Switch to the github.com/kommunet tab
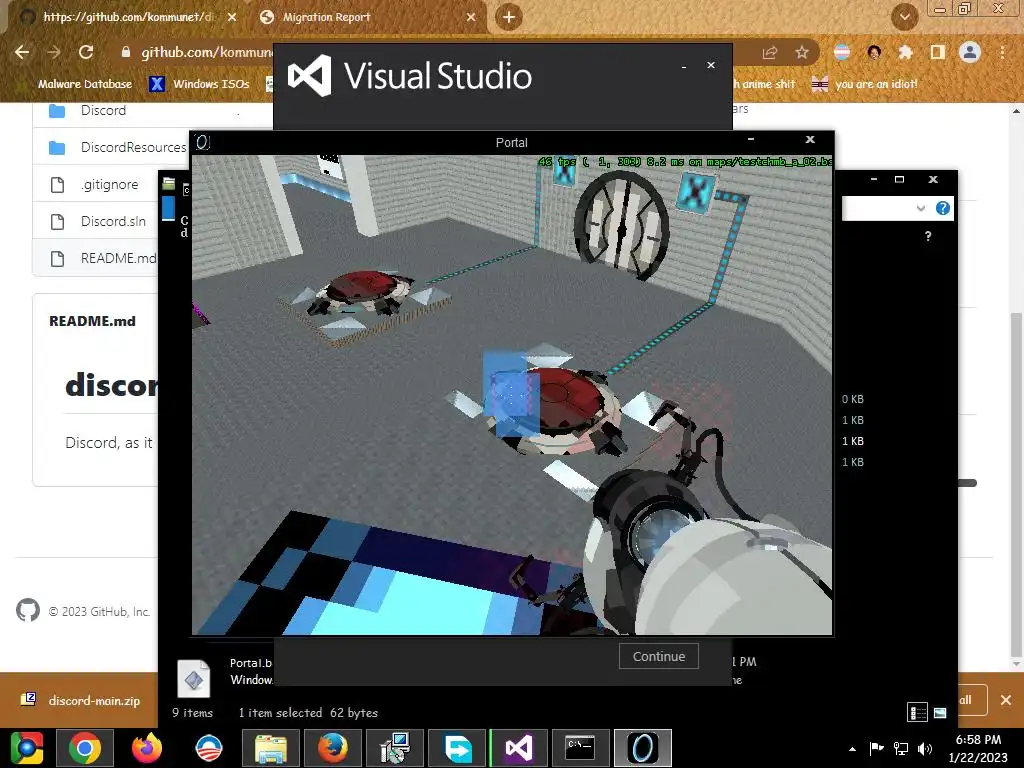The height and width of the screenshot is (768, 1024). point(129,17)
